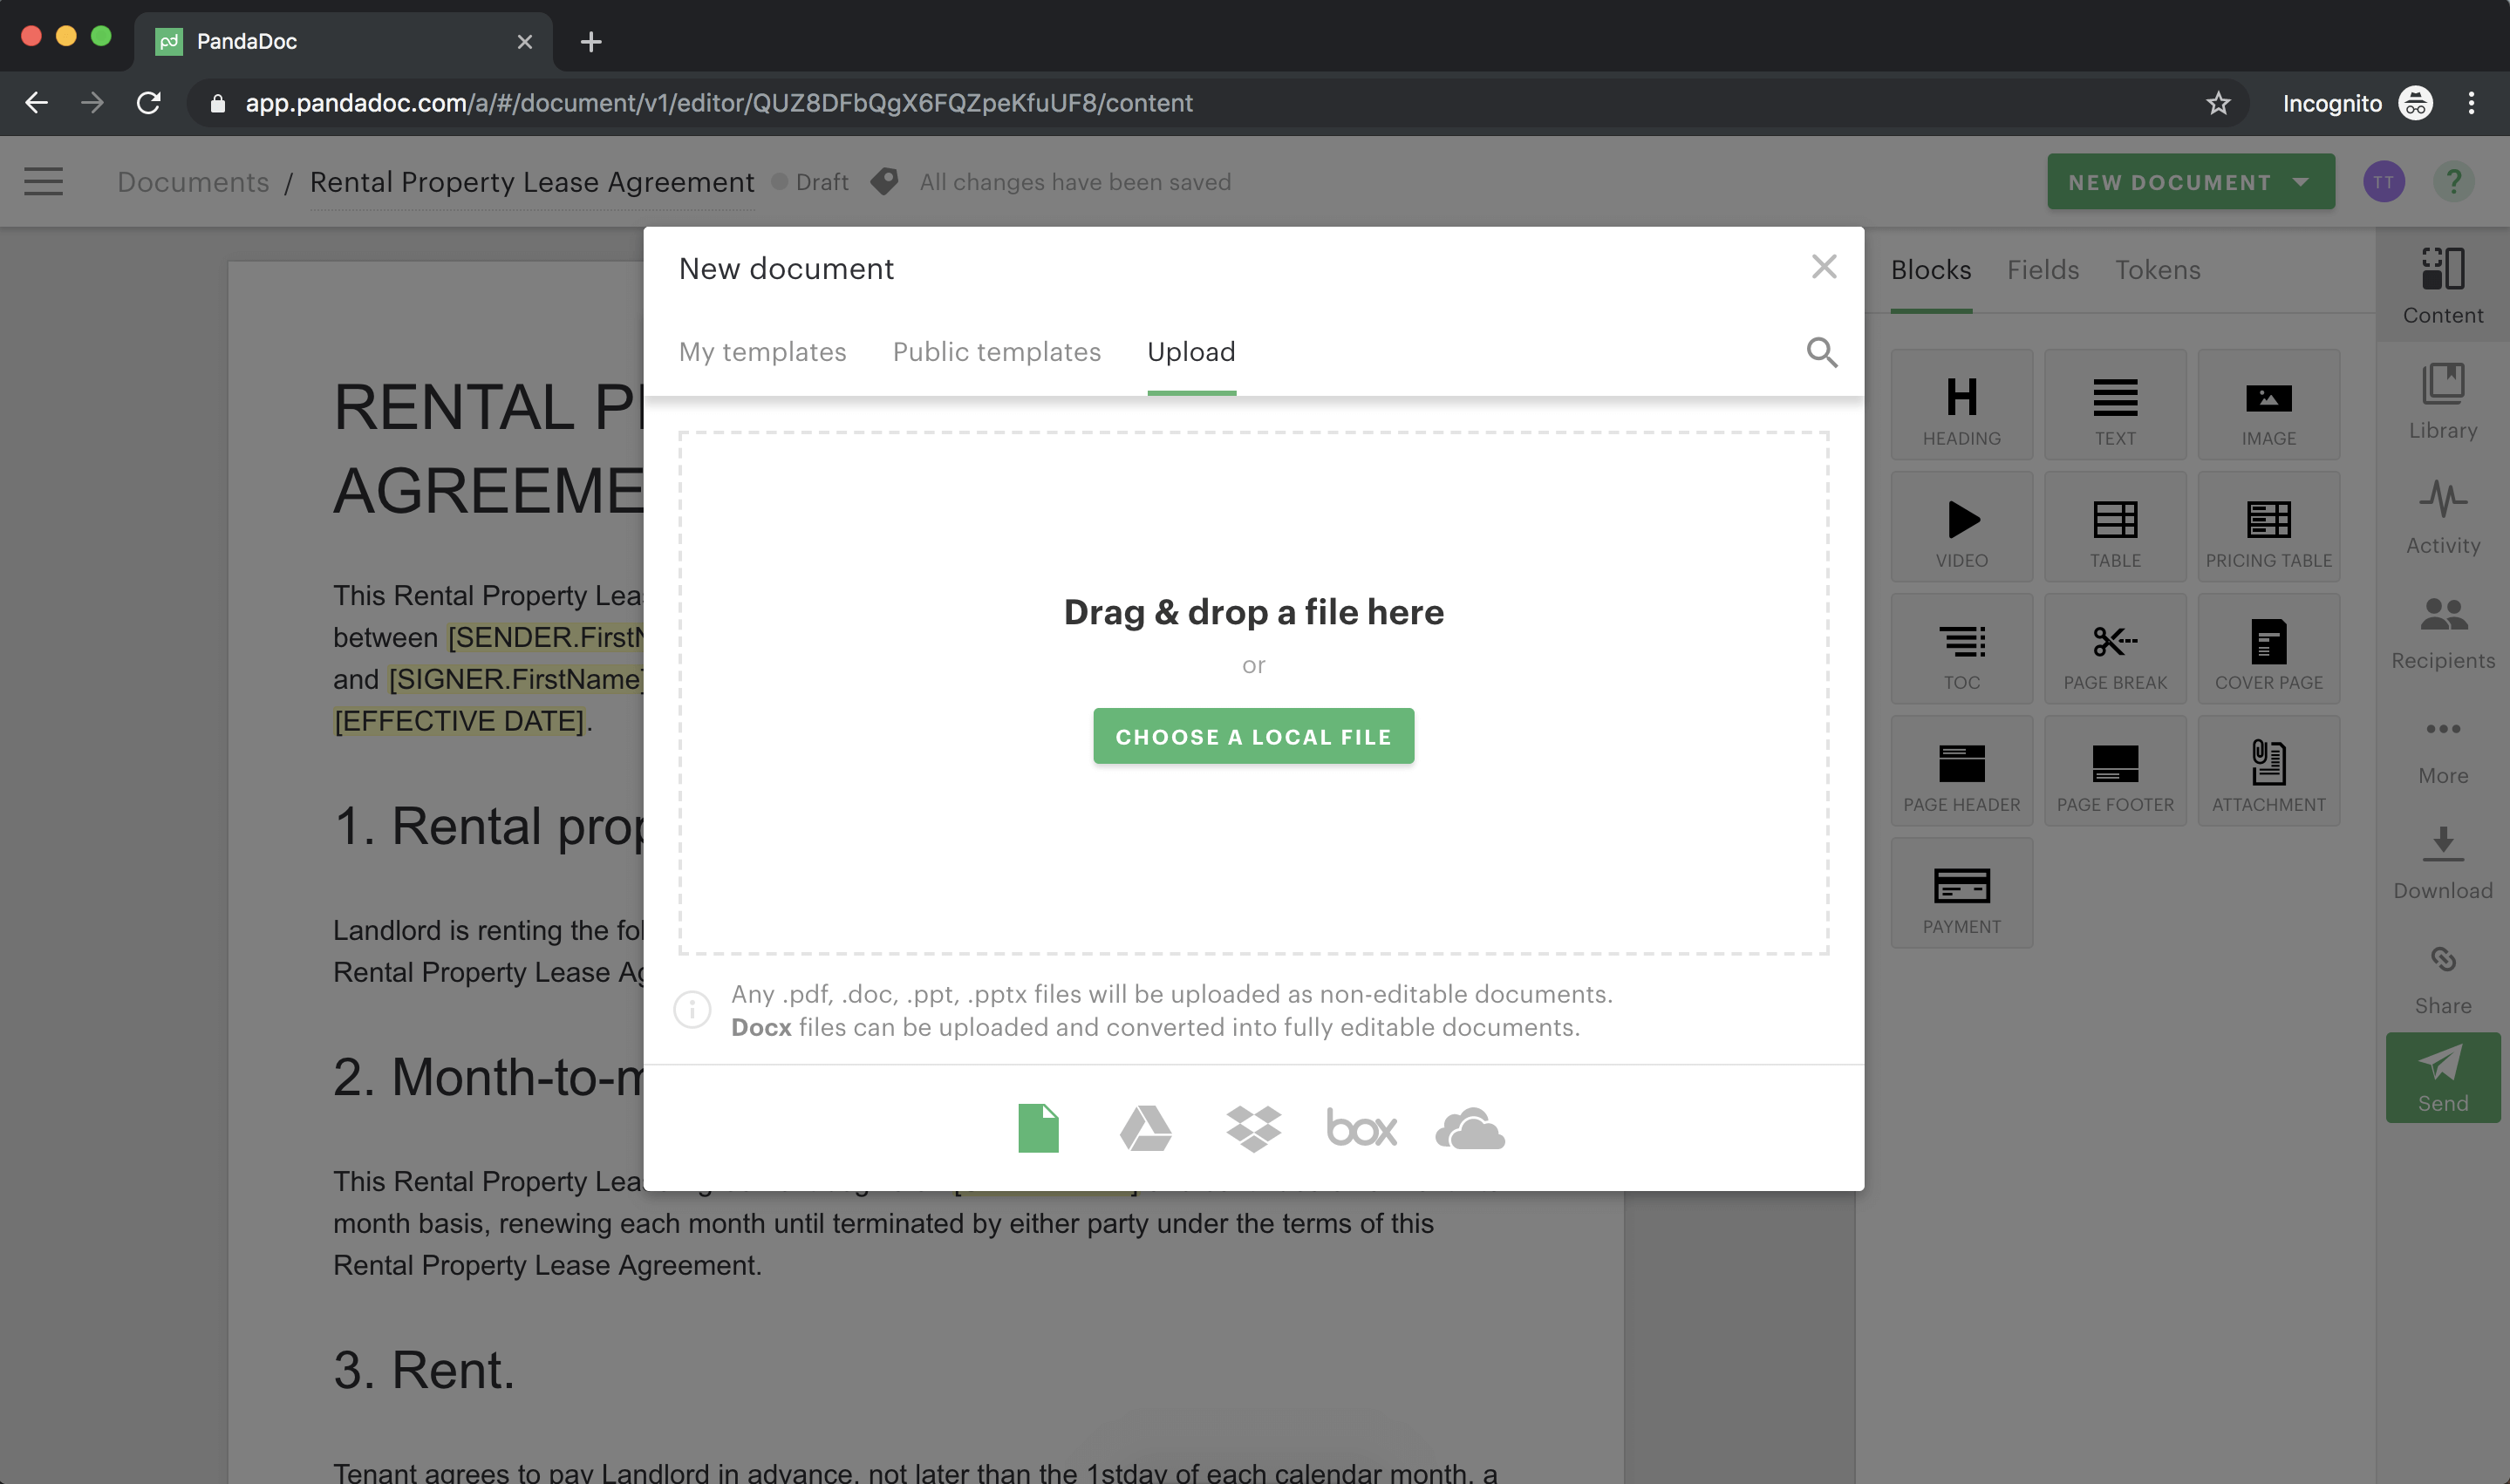Viewport: 2510px width, 1484px height.
Task: Select the Payment block
Action: (1961, 892)
